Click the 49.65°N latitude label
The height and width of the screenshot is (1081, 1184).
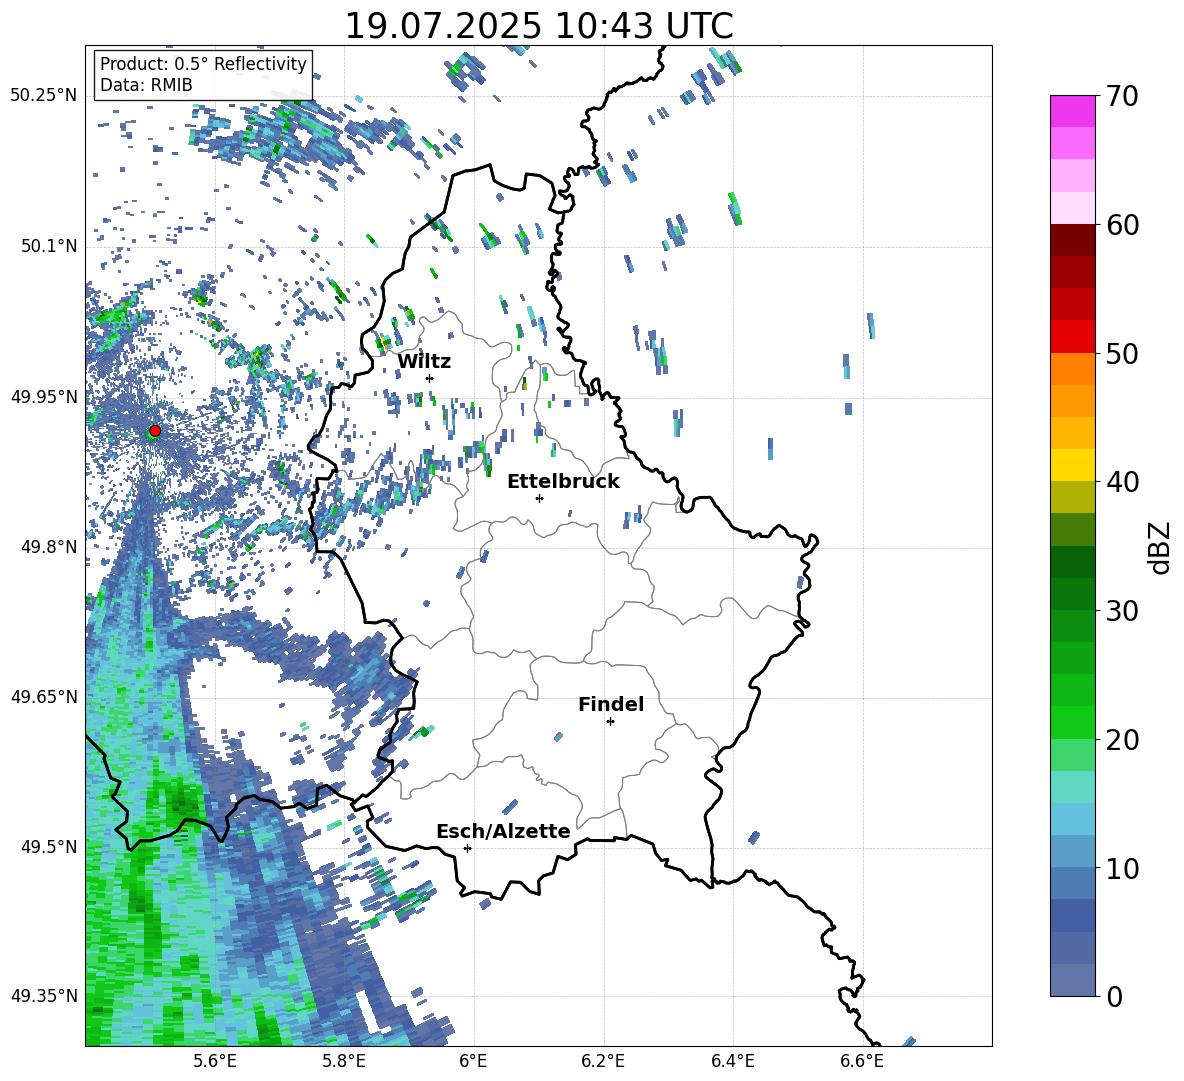coord(44,697)
